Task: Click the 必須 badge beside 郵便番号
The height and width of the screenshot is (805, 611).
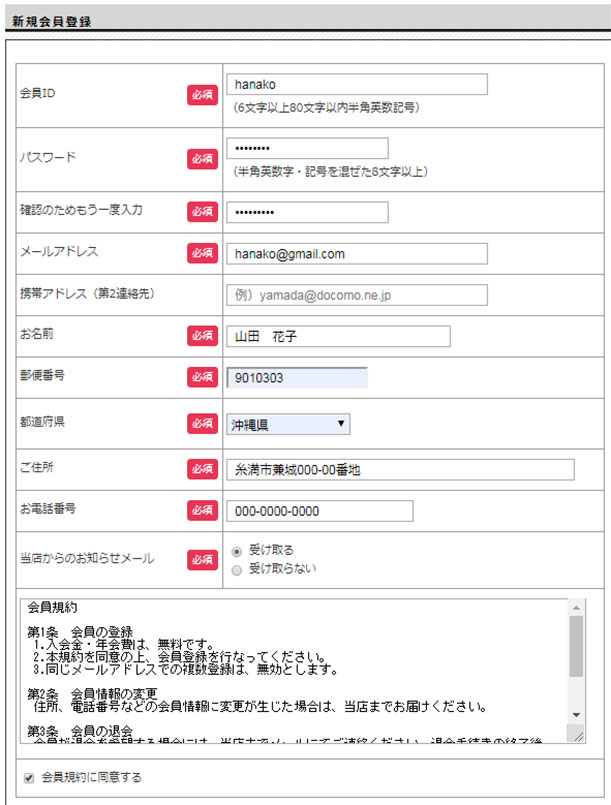Action: tap(202, 377)
